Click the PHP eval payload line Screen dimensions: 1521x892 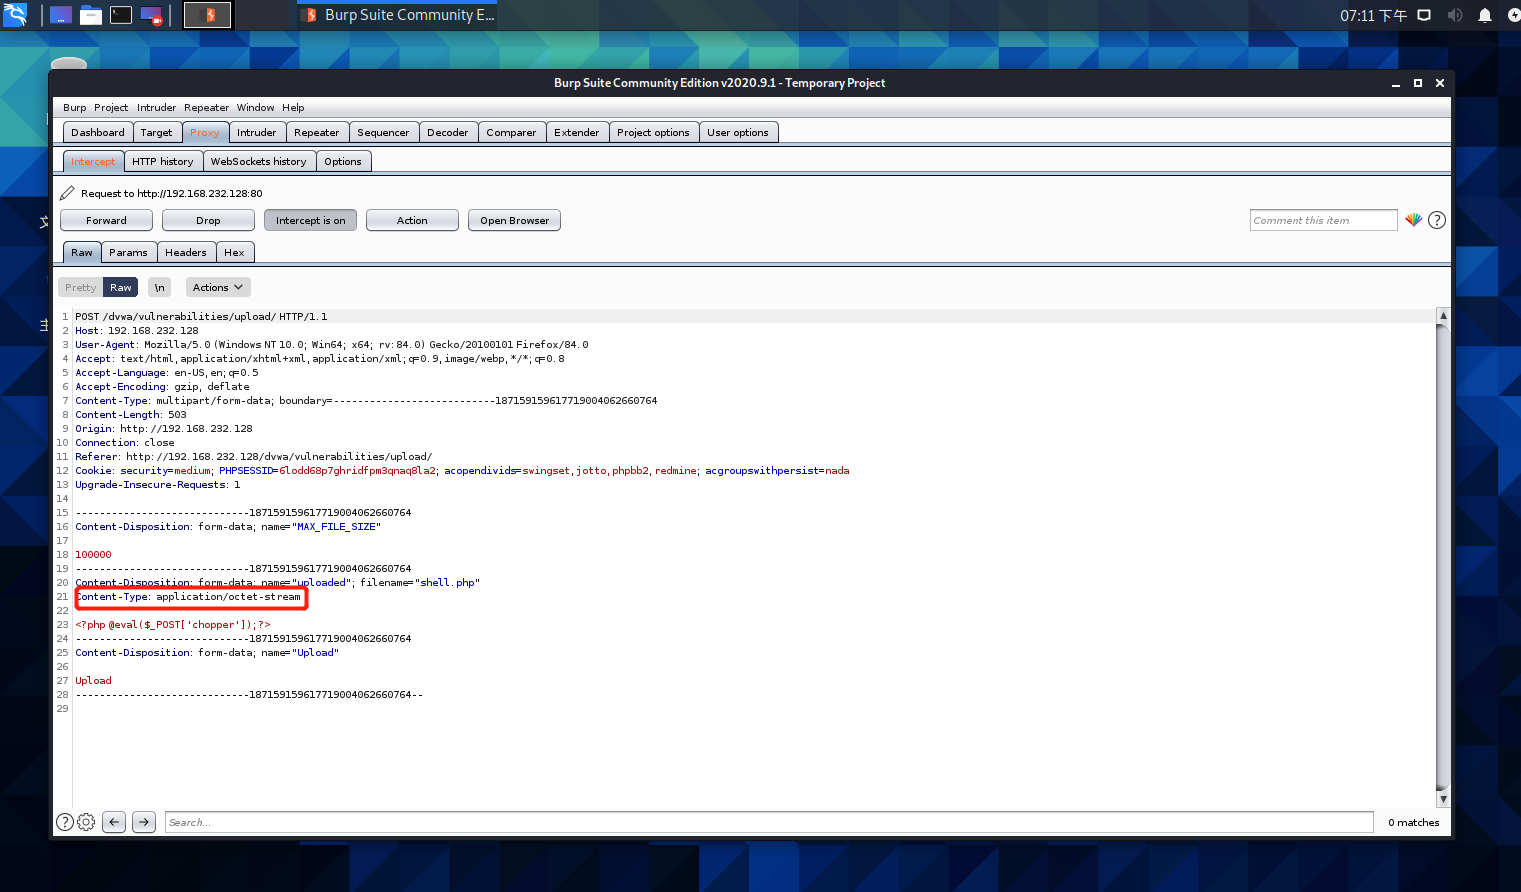tap(173, 624)
